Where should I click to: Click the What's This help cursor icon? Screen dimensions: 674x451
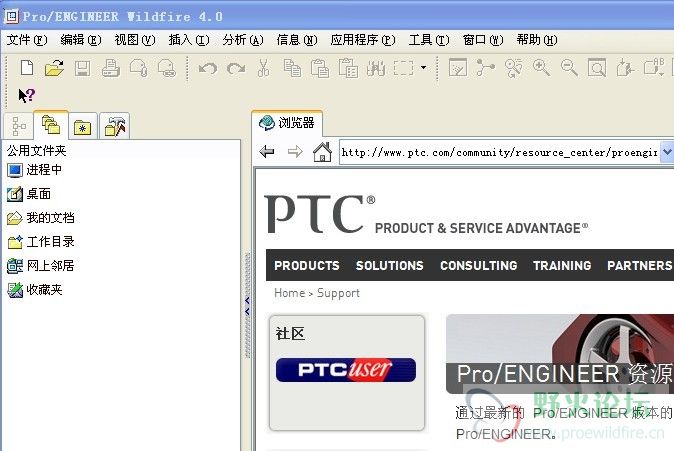pos(26,95)
